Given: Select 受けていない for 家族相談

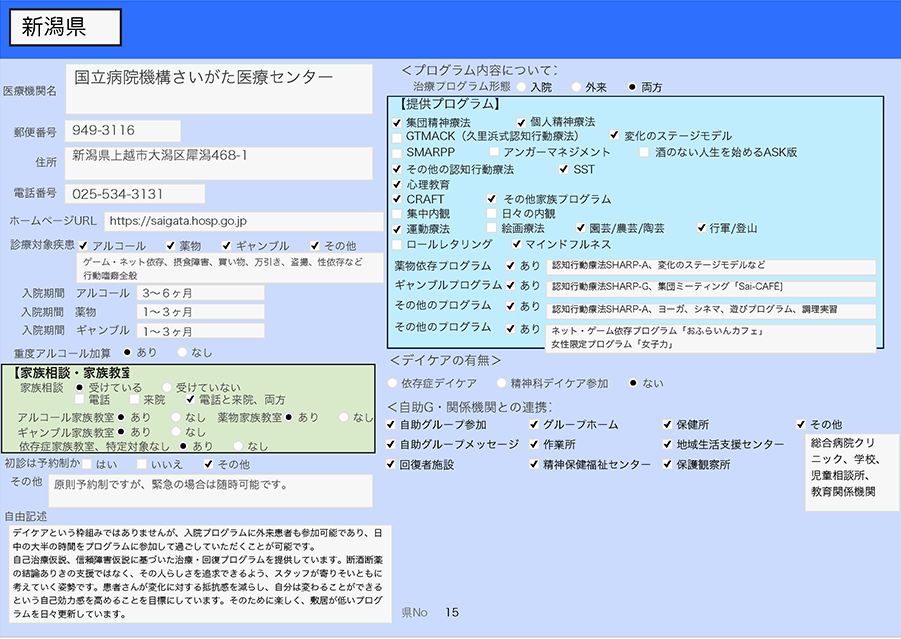Looking at the screenshot, I should pyautogui.click(x=167, y=387).
